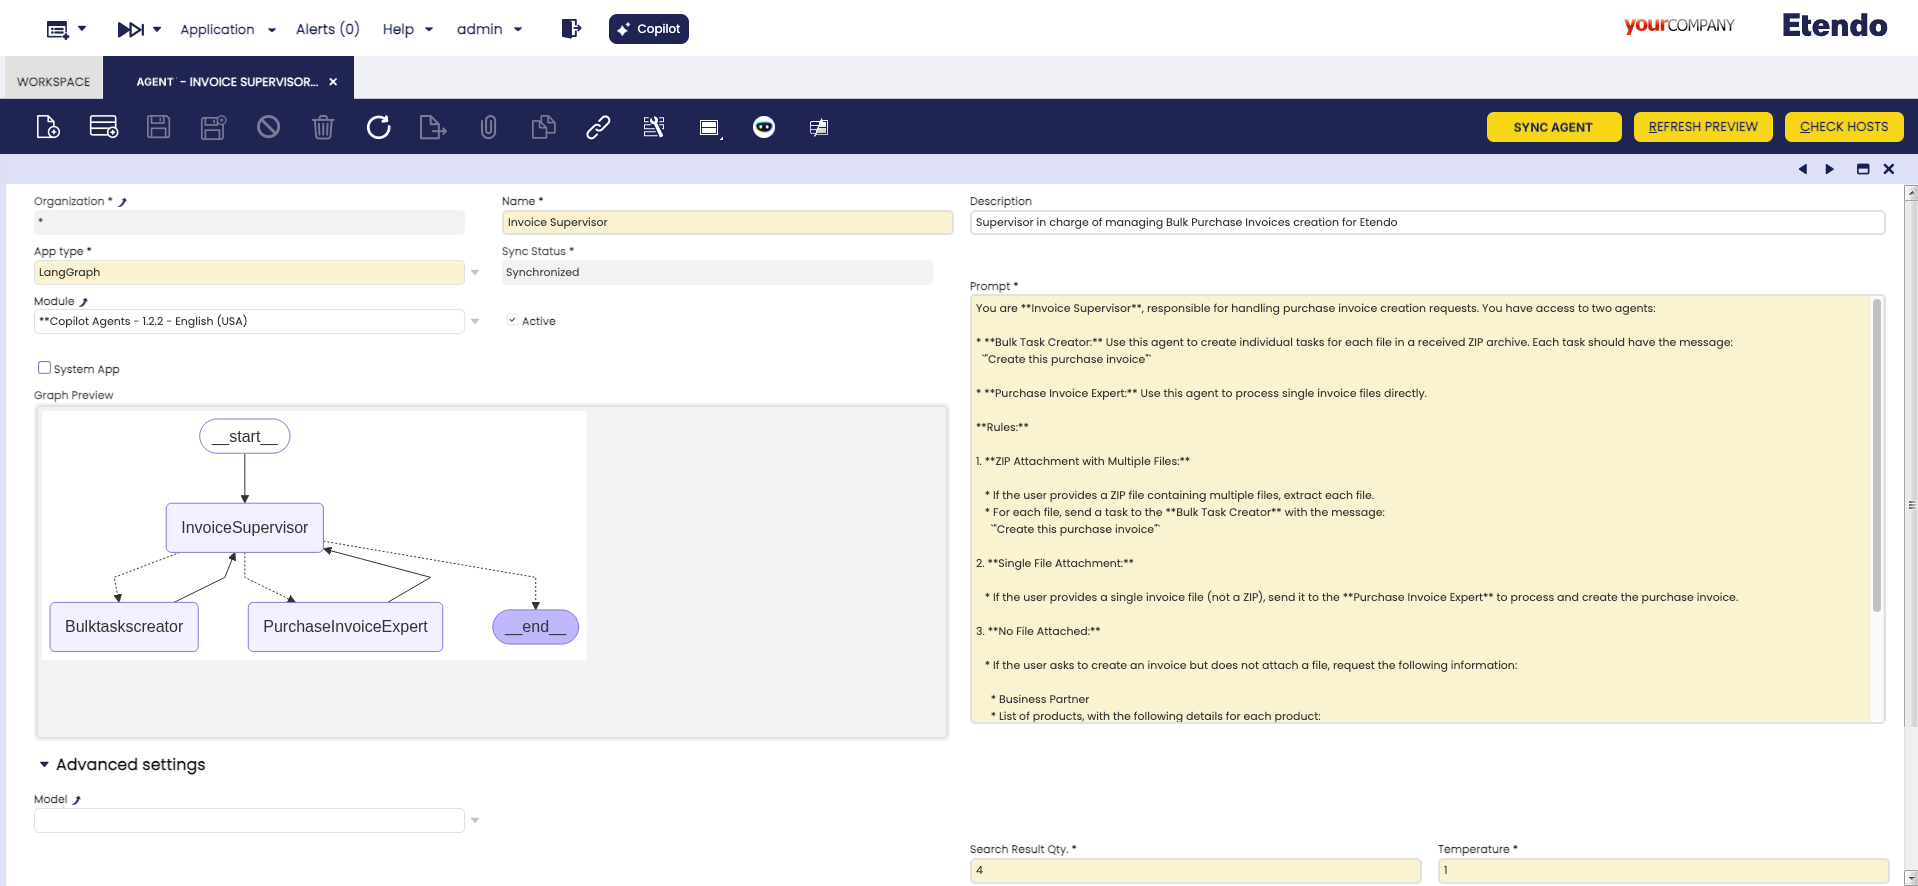This screenshot has height=886, width=1918.
Task: Click the Prompt text area scrollbar
Action: (1877, 455)
